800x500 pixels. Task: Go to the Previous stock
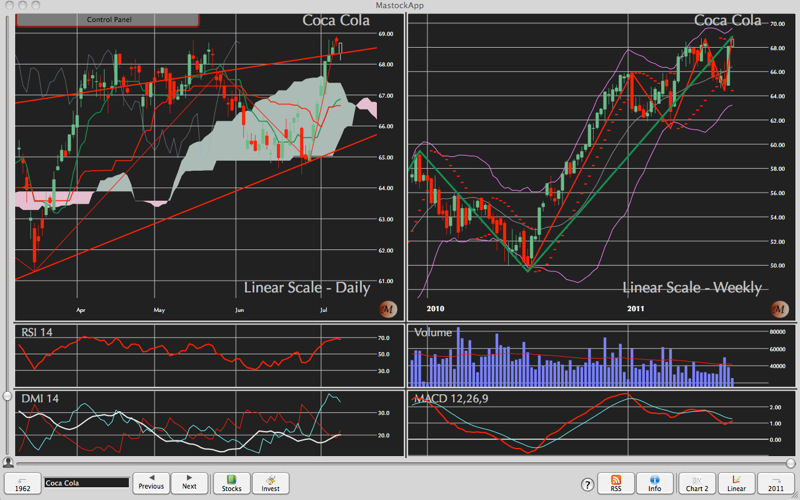[x=150, y=482]
